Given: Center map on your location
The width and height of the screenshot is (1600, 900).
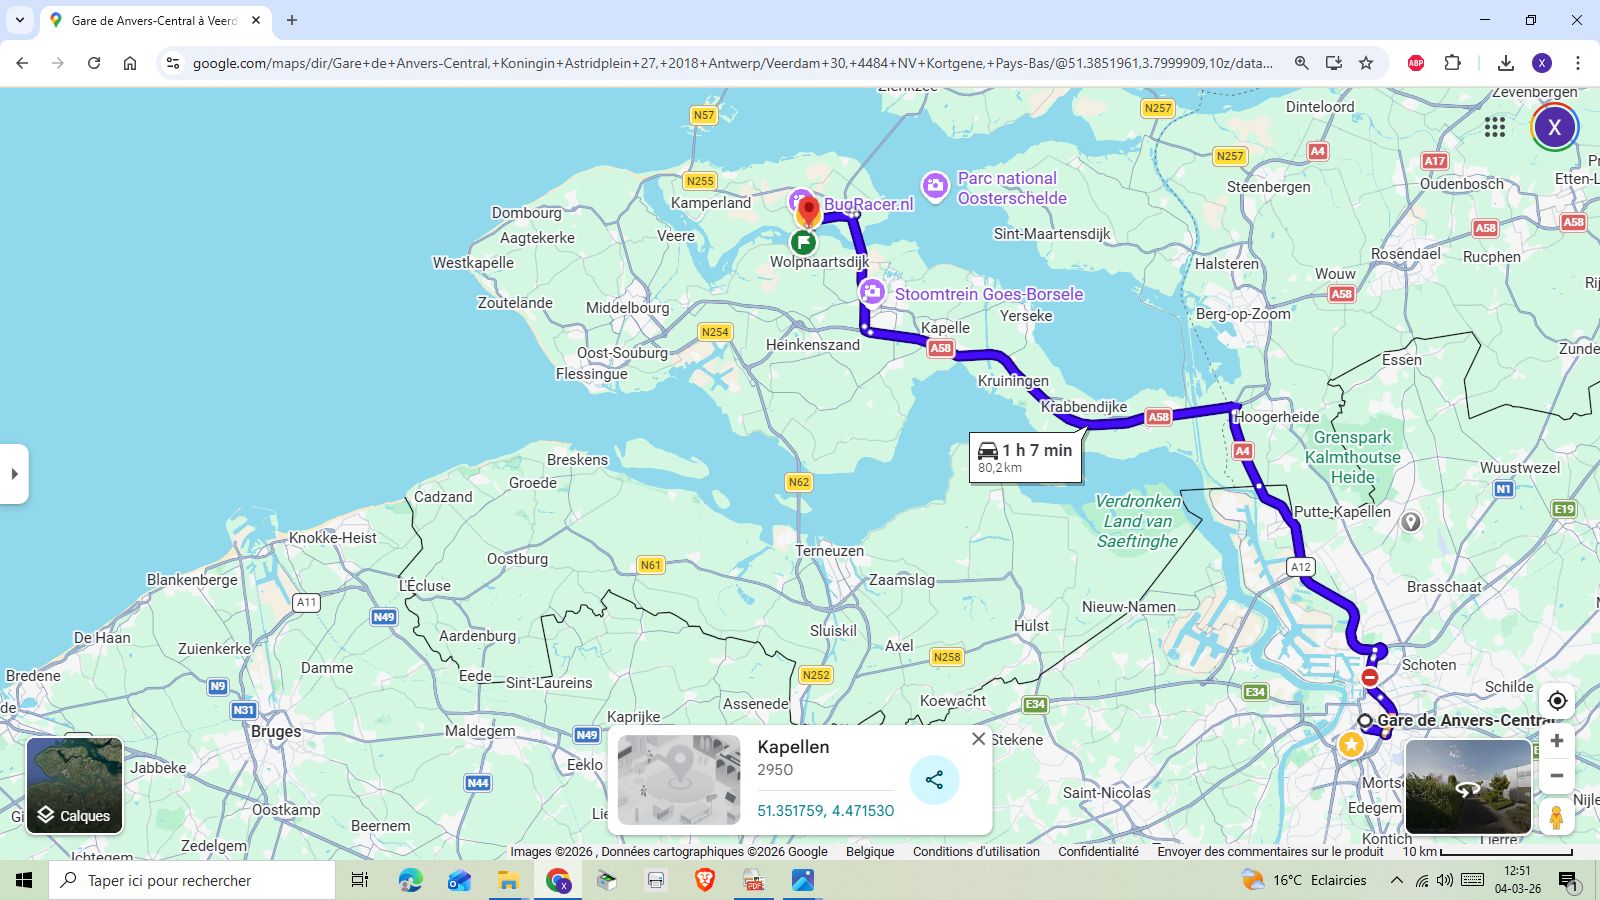Looking at the screenshot, I should click(1556, 701).
